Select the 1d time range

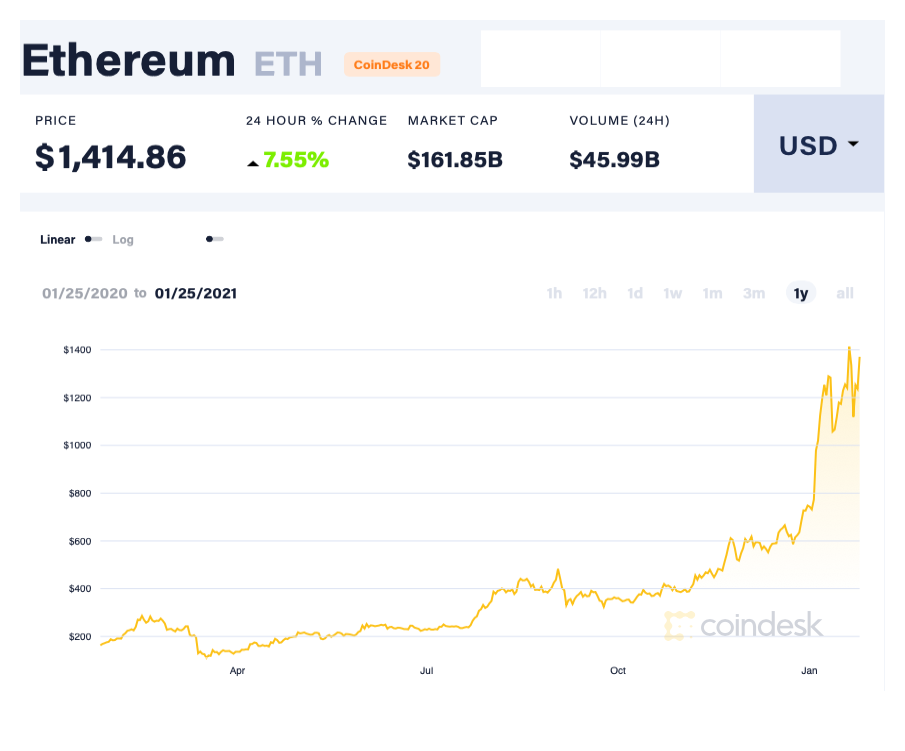click(635, 293)
